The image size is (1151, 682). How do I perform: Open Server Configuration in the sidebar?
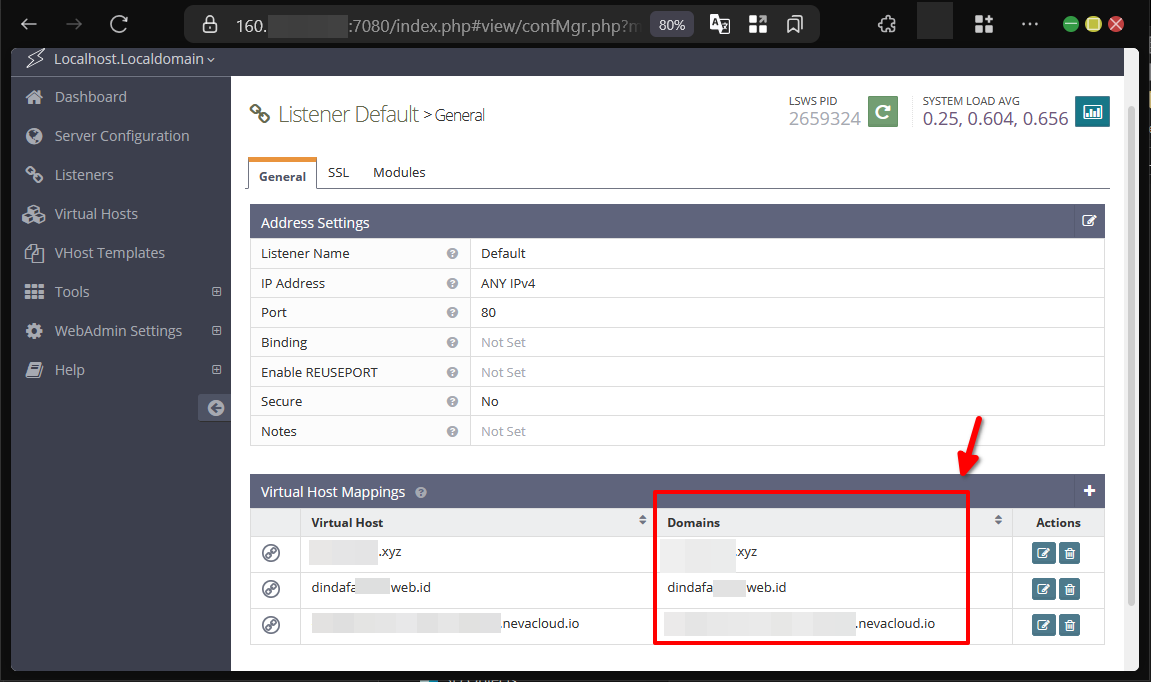[x=121, y=136]
